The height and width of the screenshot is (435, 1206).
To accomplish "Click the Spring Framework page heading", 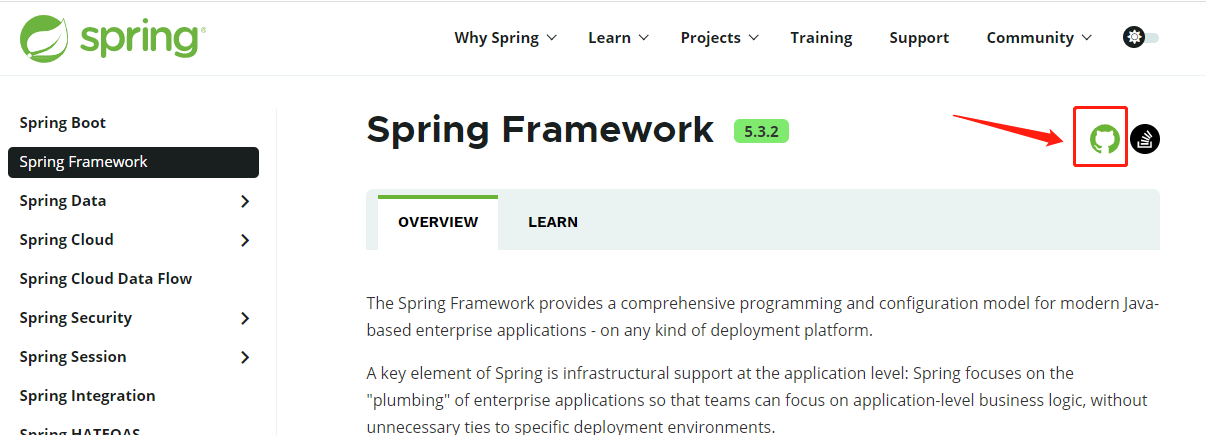I will (x=541, y=130).
